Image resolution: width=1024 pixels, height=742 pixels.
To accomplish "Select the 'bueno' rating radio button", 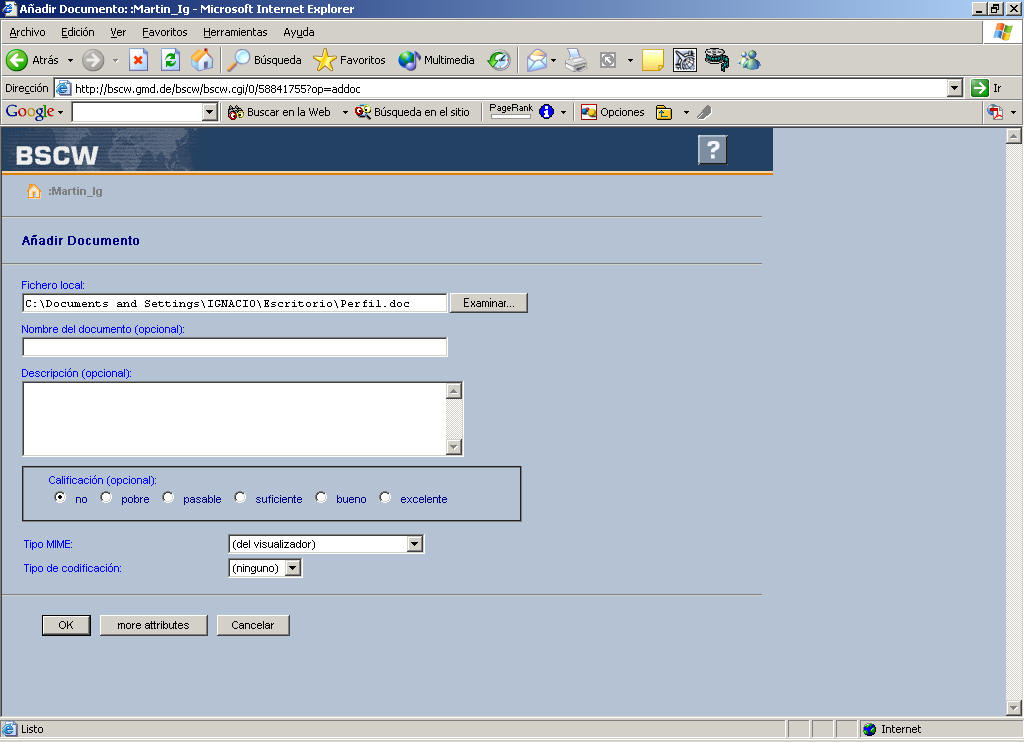I will [x=321, y=498].
